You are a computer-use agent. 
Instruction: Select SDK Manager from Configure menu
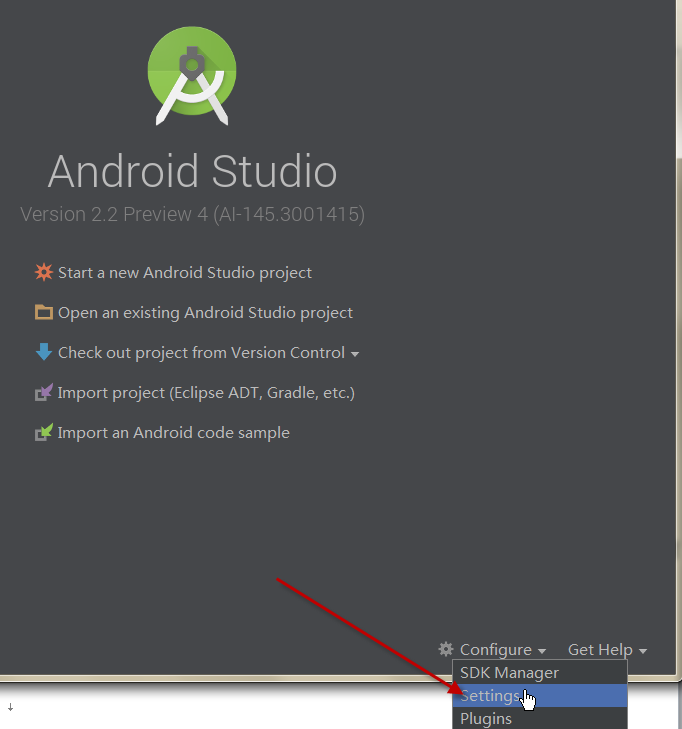click(x=540, y=673)
